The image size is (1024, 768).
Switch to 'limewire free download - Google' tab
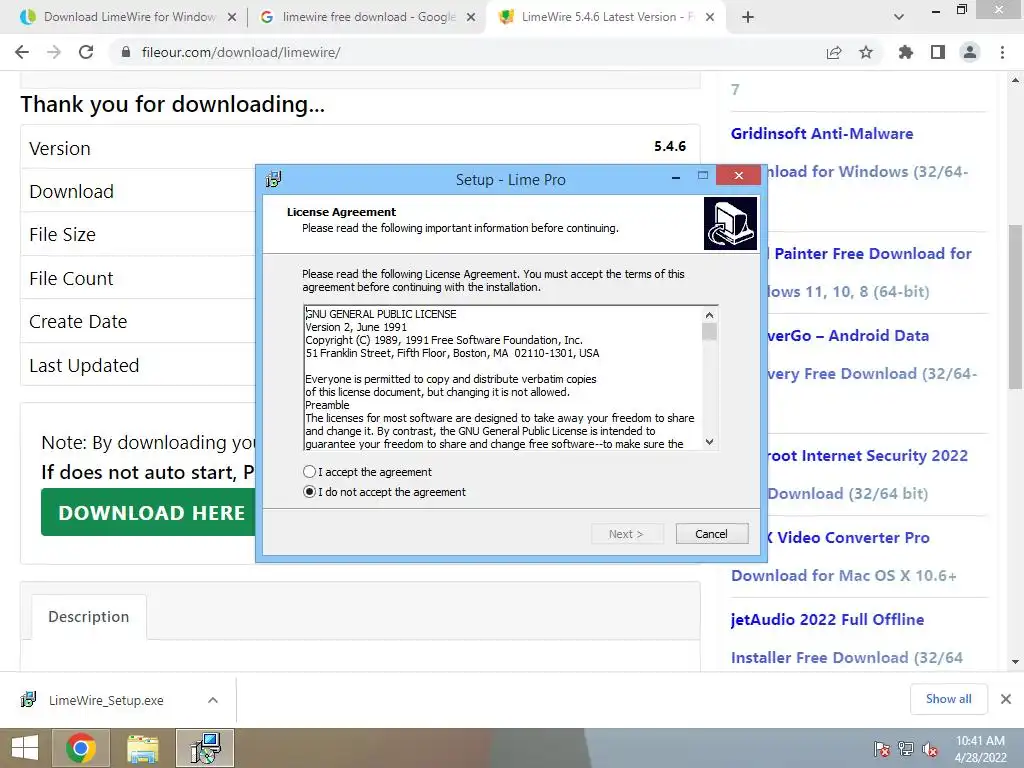[359, 17]
